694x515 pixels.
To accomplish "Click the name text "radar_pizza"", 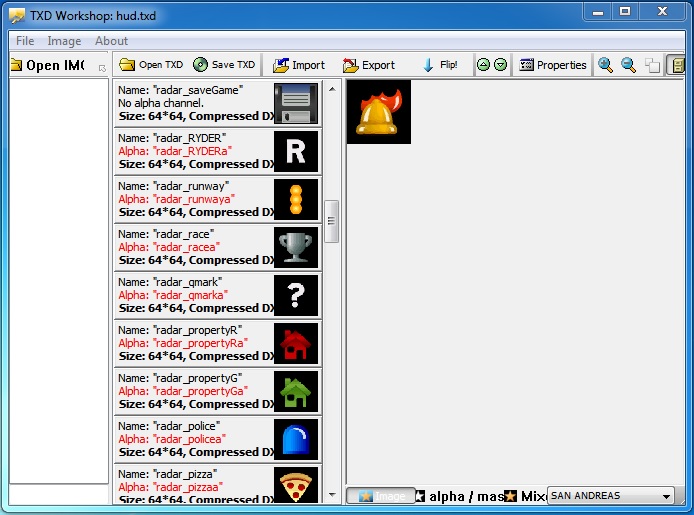I will coord(185,474).
